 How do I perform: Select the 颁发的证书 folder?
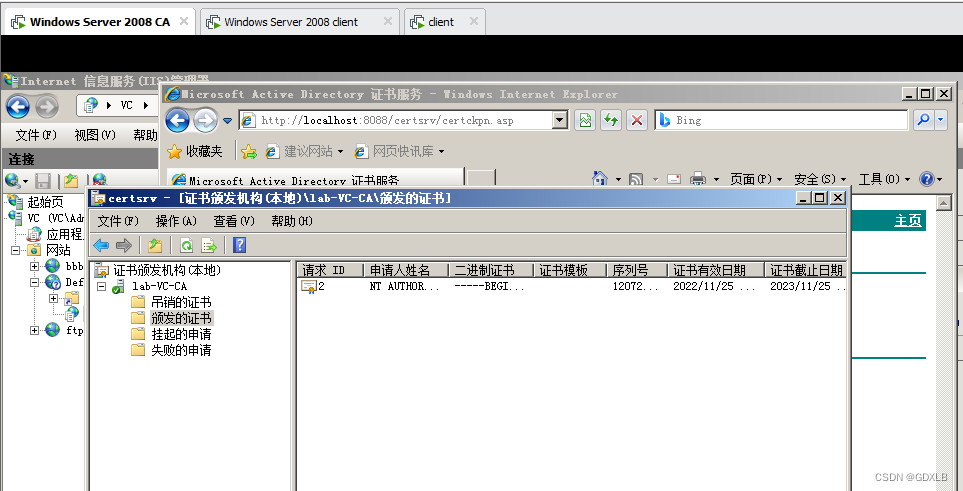[x=181, y=318]
